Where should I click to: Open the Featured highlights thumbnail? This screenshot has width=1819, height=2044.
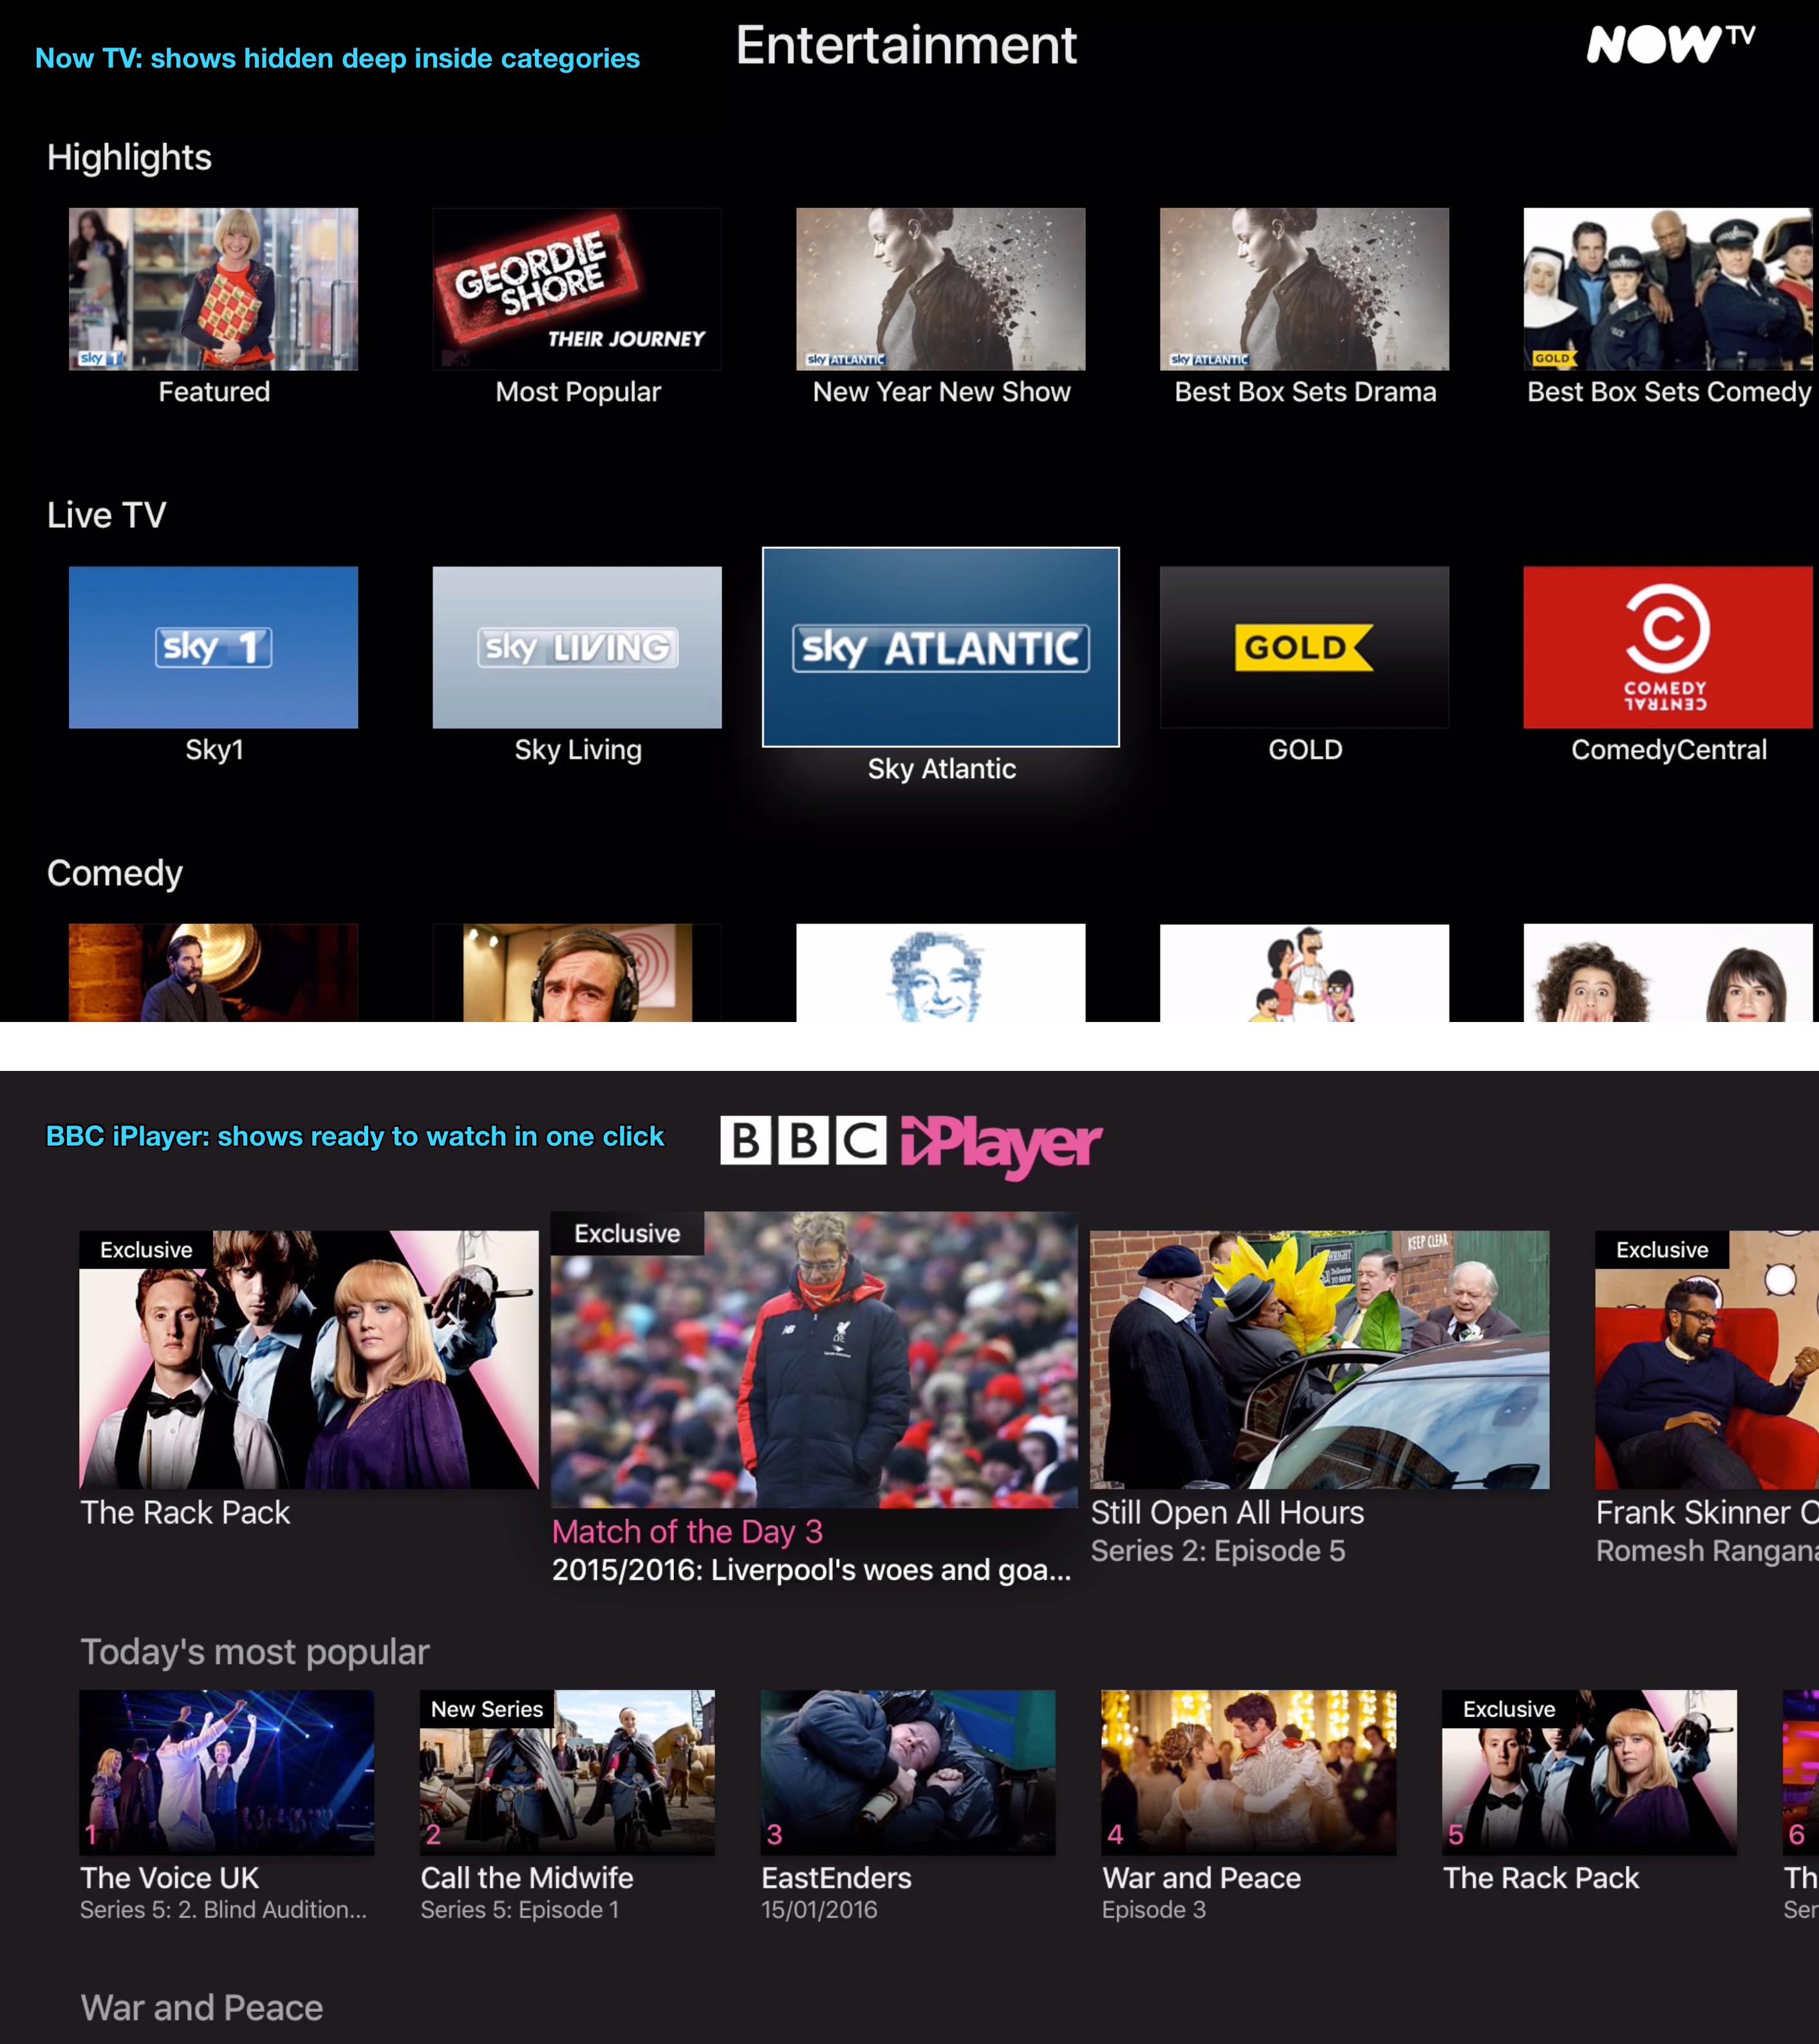pos(213,289)
